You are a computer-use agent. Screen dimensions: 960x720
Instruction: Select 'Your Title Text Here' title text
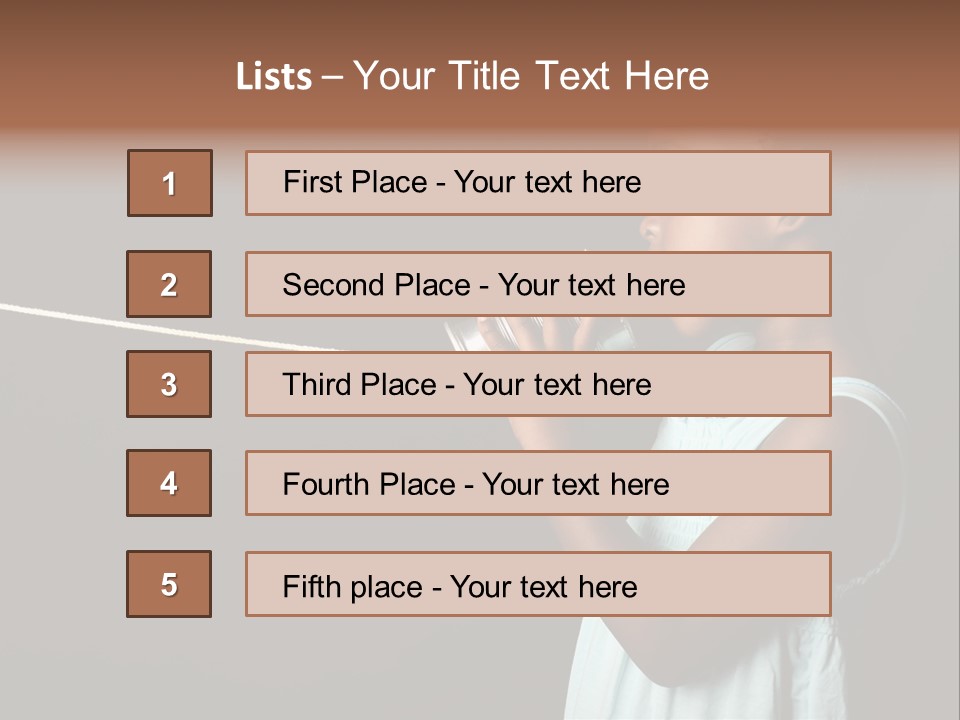531,76
